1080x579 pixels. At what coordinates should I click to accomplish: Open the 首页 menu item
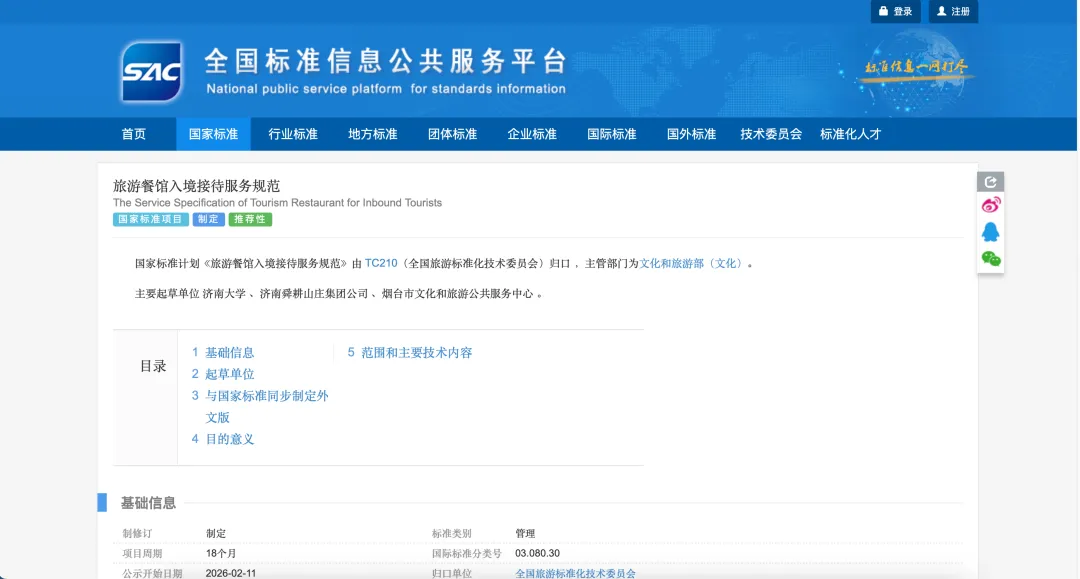[134, 133]
